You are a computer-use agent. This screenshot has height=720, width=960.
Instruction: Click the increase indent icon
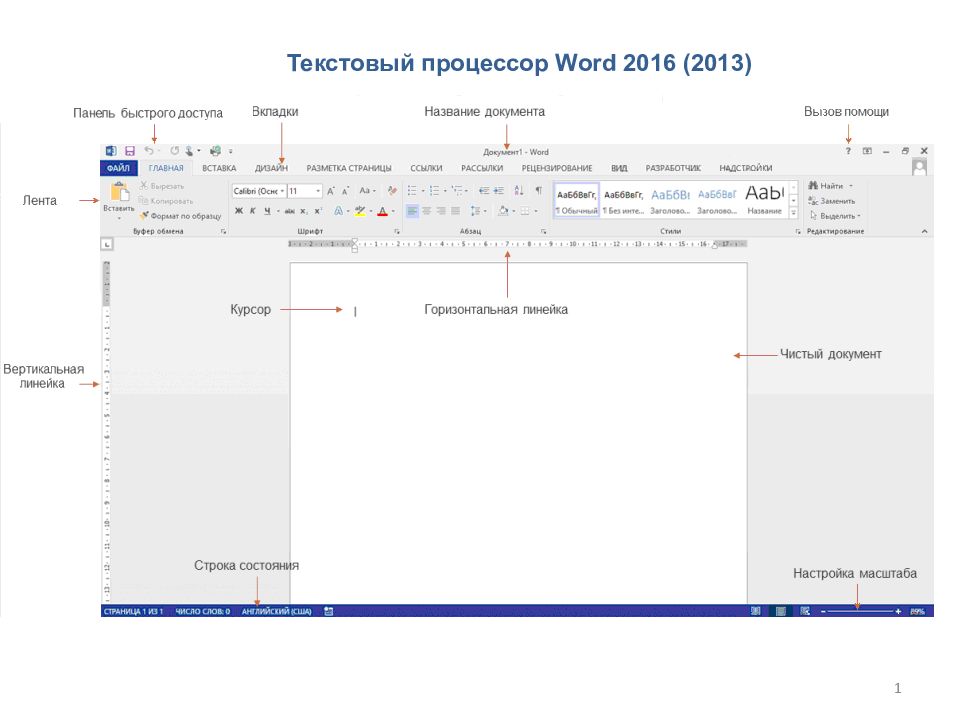(499, 191)
